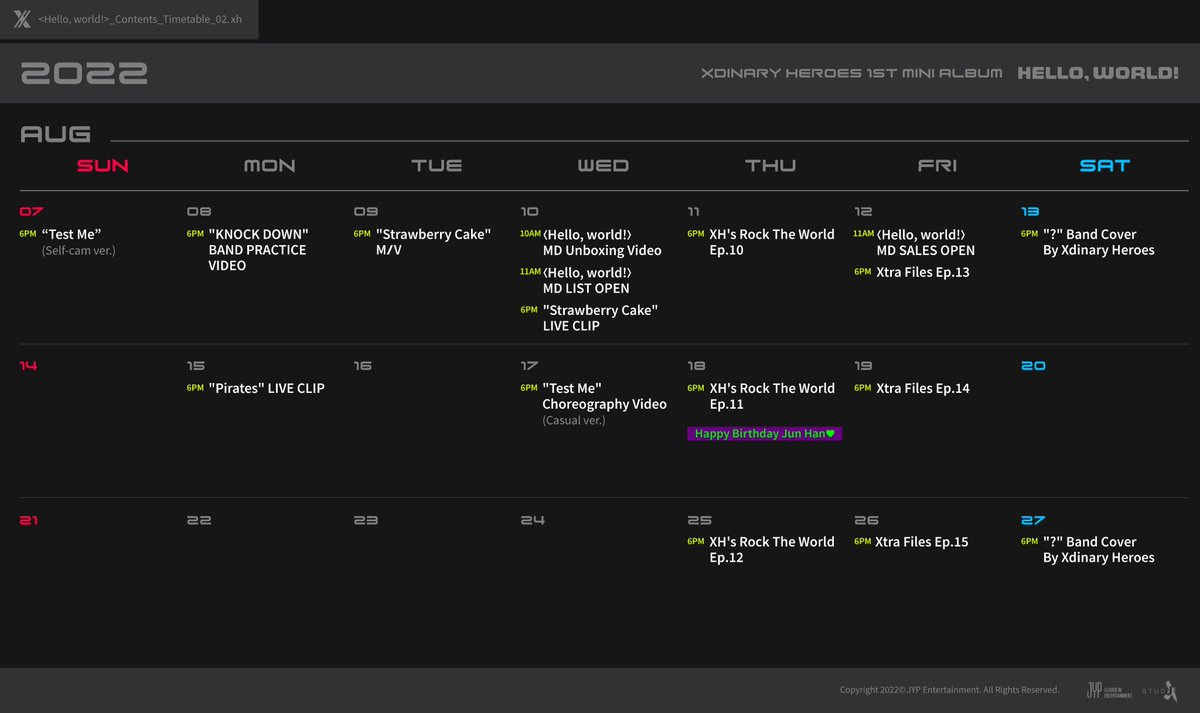Select date 18 on the calendar

click(x=697, y=366)
